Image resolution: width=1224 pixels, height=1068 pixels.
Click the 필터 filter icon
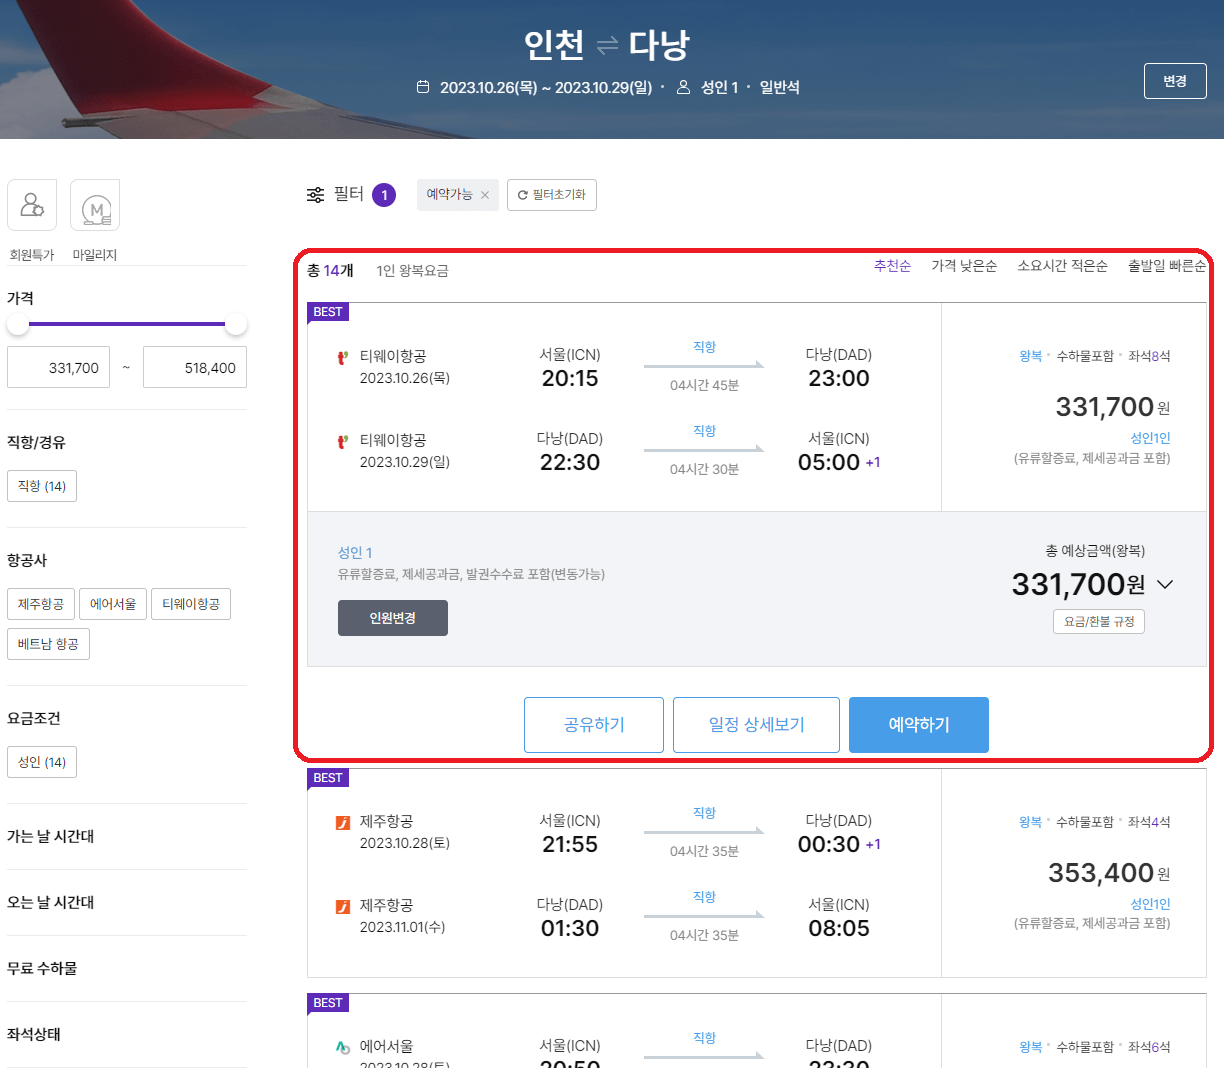(314, 195)
